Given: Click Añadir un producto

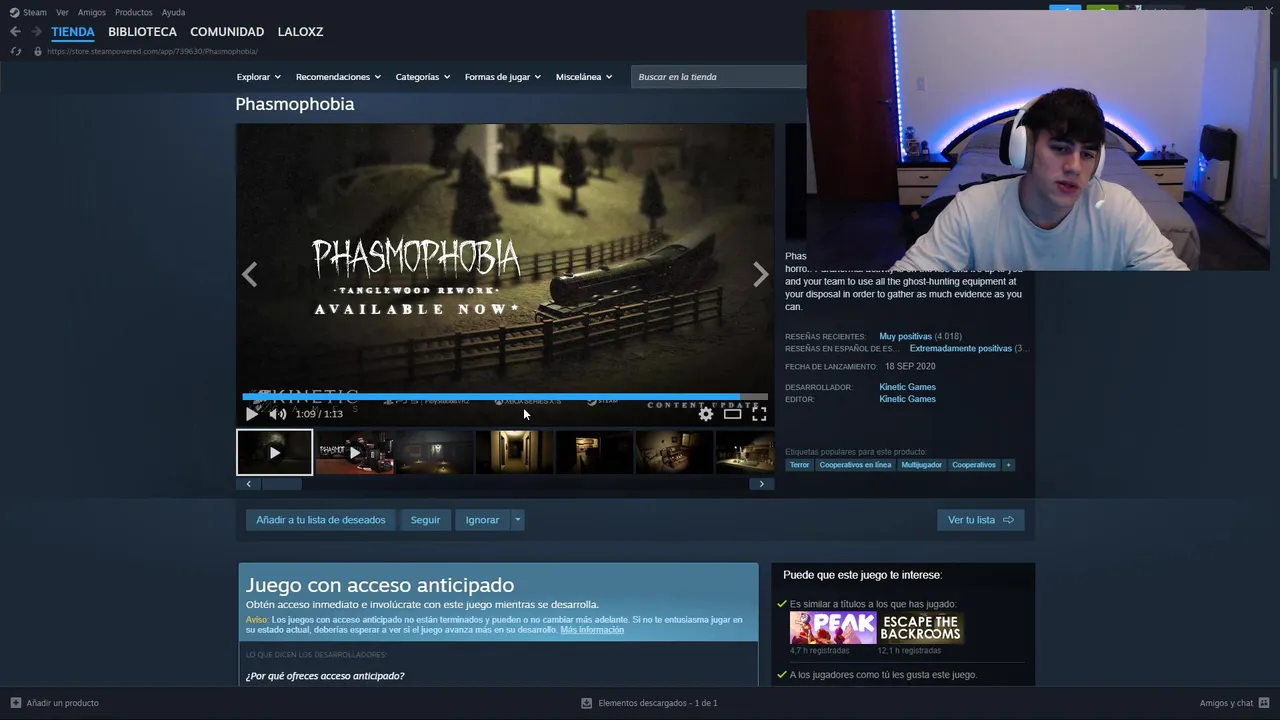Looking at the screenshot, I should point(54,703).
